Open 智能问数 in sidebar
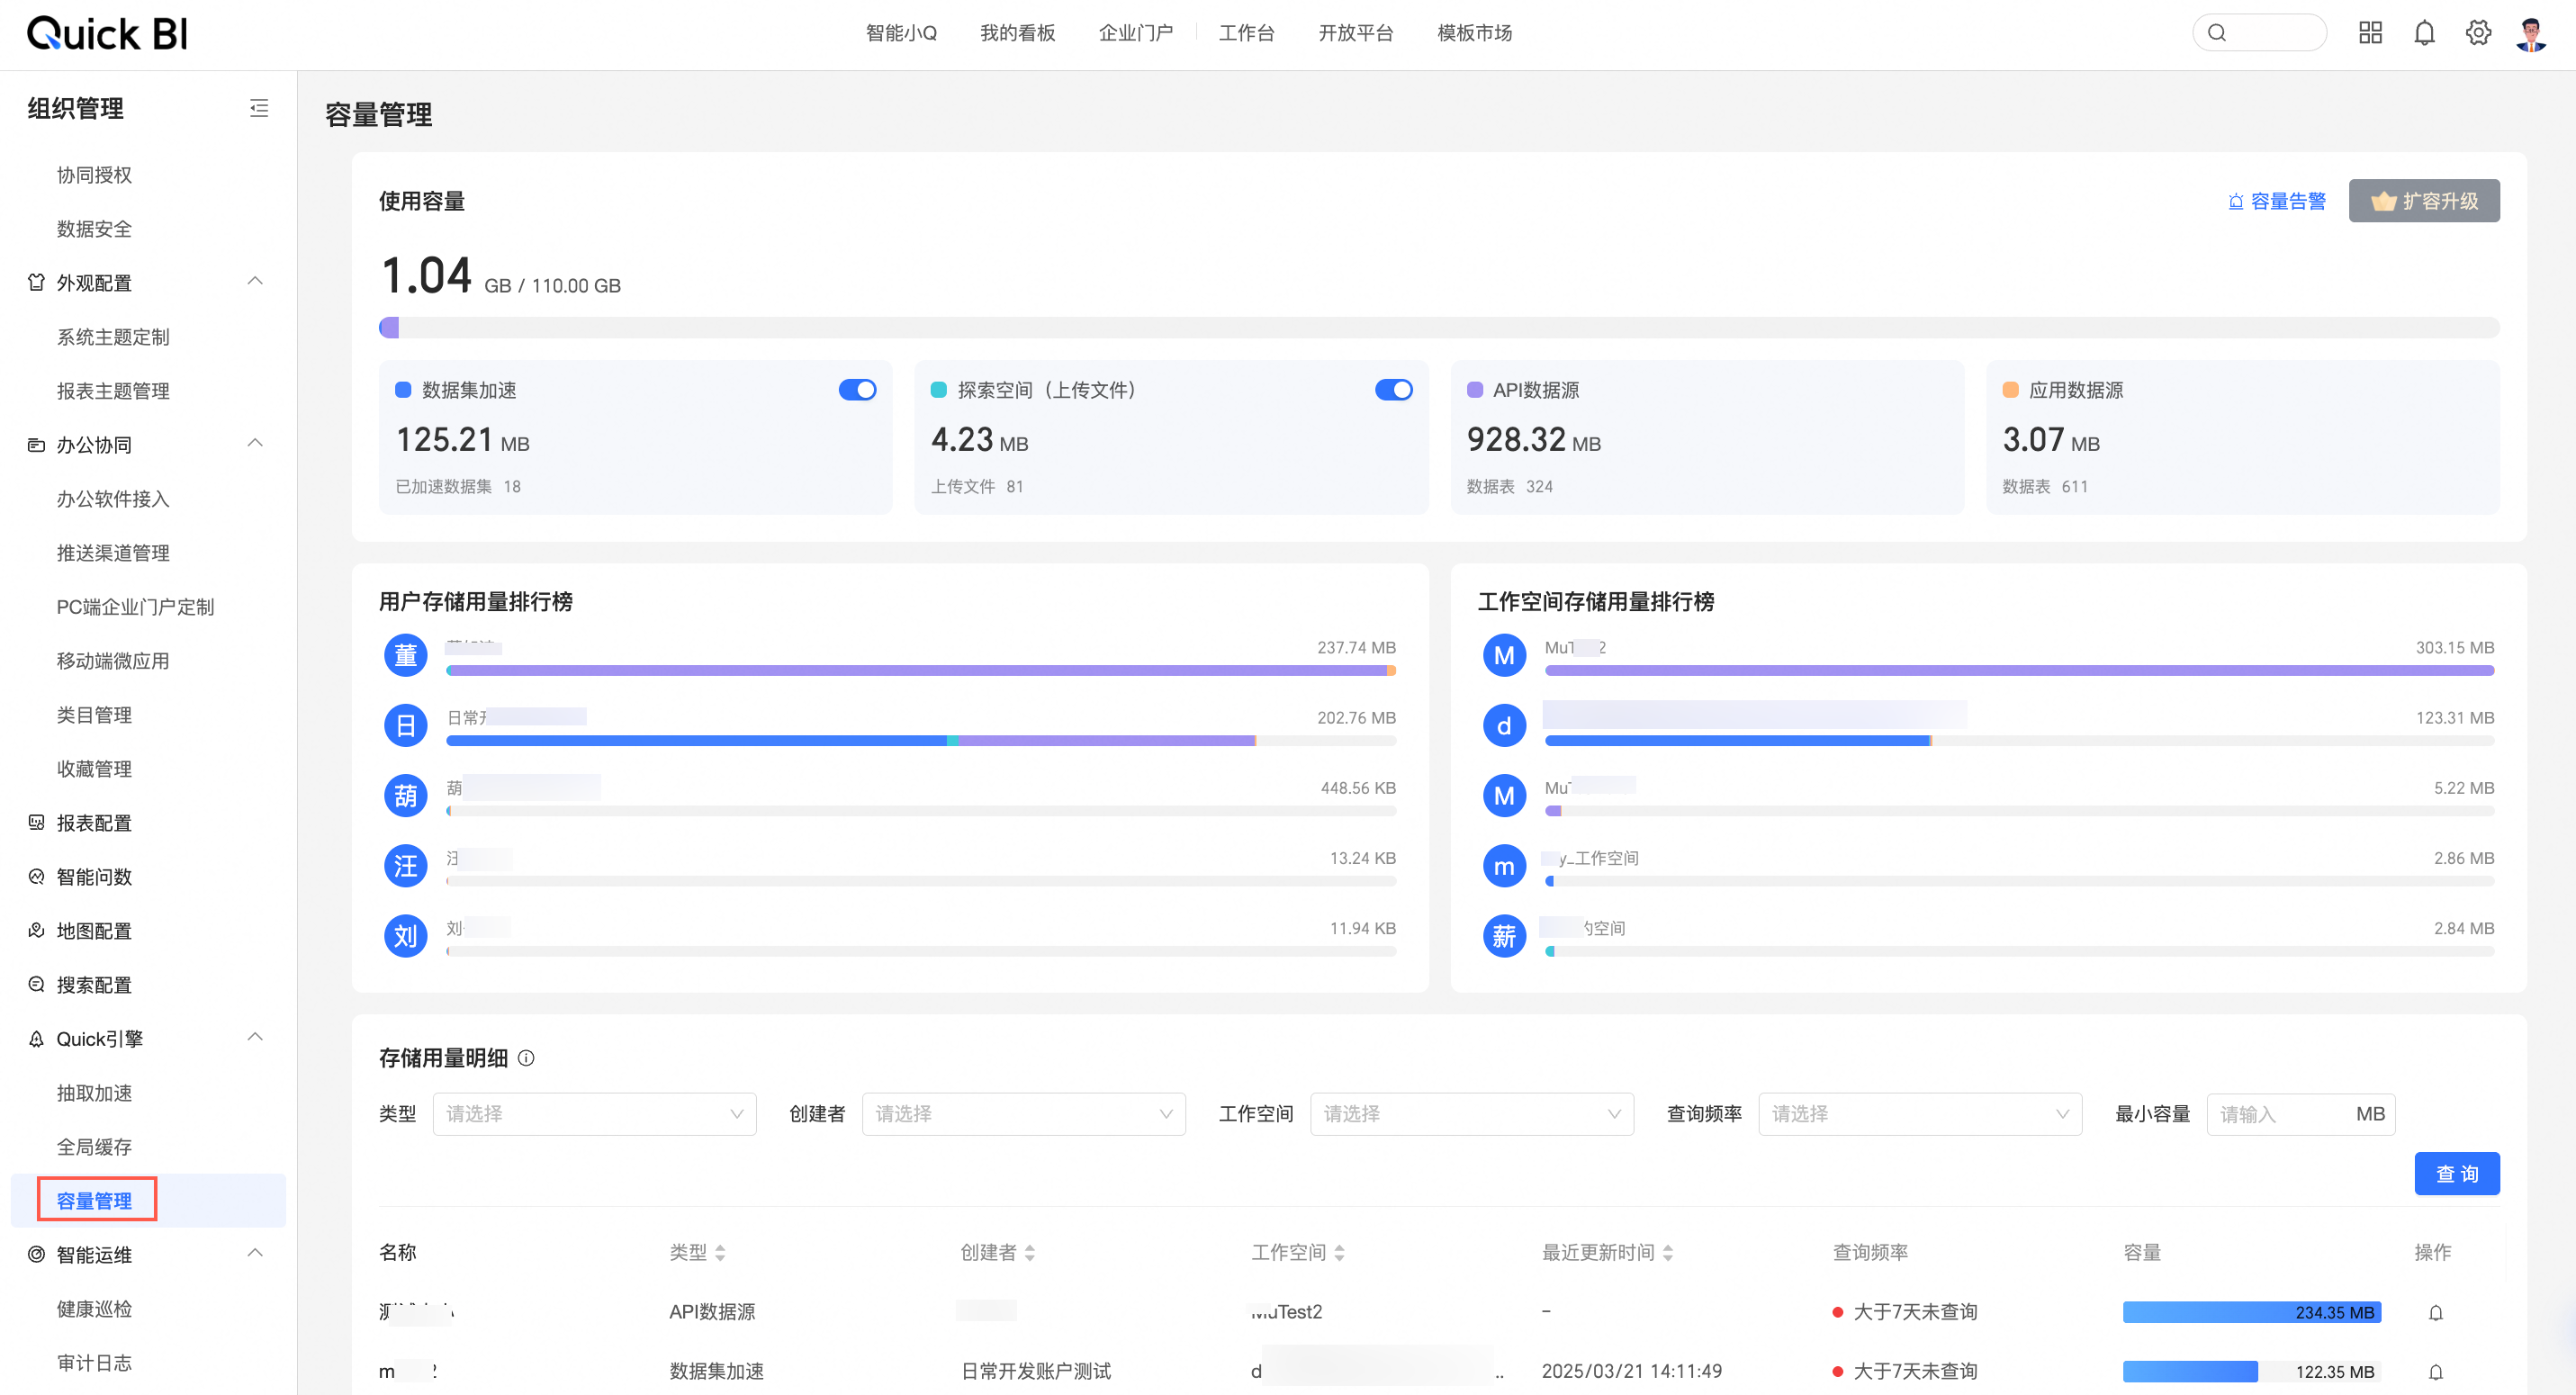Image resolution: width=2576 pixels, height=1395 pixels. (x=94, y=877)
